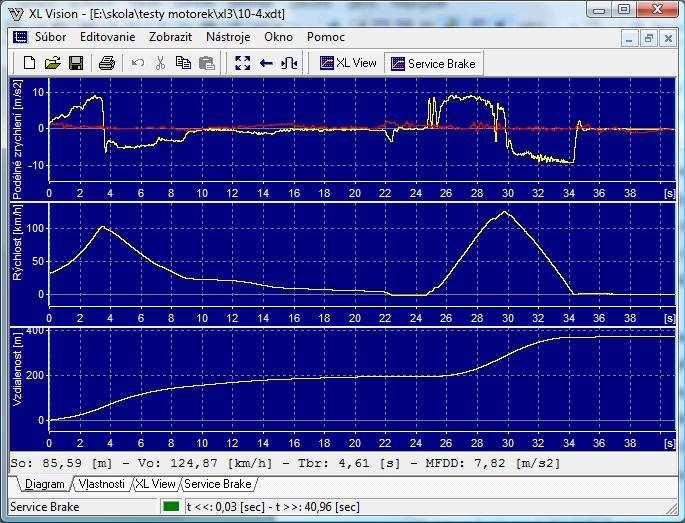Click the XL View toolbar button
Image resolution: width=685 pixels, height=523 pixels.
click(x=348, y=63)
